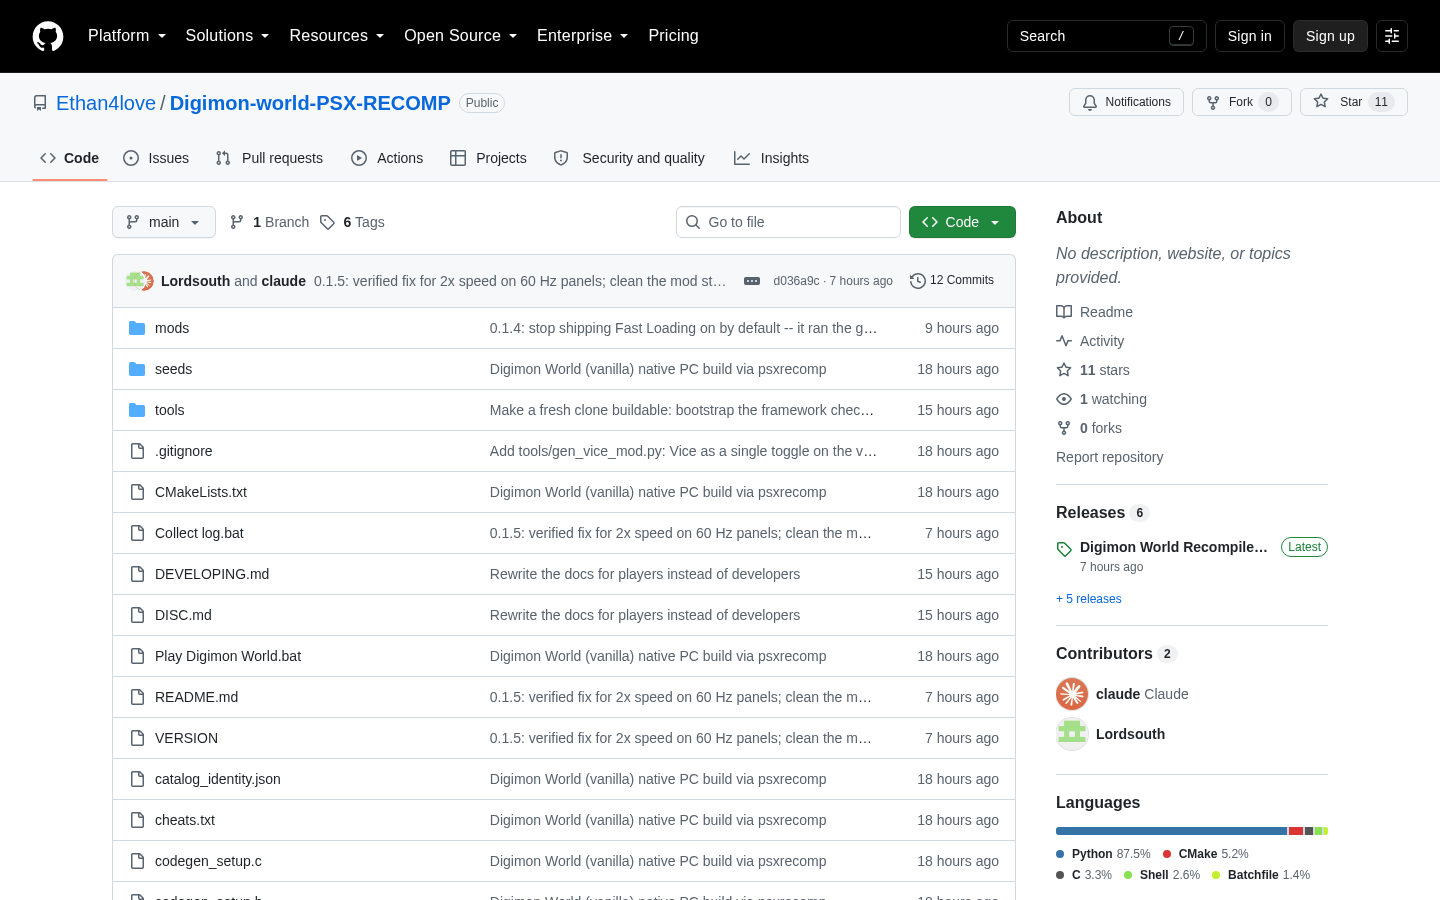Click the branch icon beside 1 Branch
The height and width of the screenshot is (900, 1440).
pos(237,222)
